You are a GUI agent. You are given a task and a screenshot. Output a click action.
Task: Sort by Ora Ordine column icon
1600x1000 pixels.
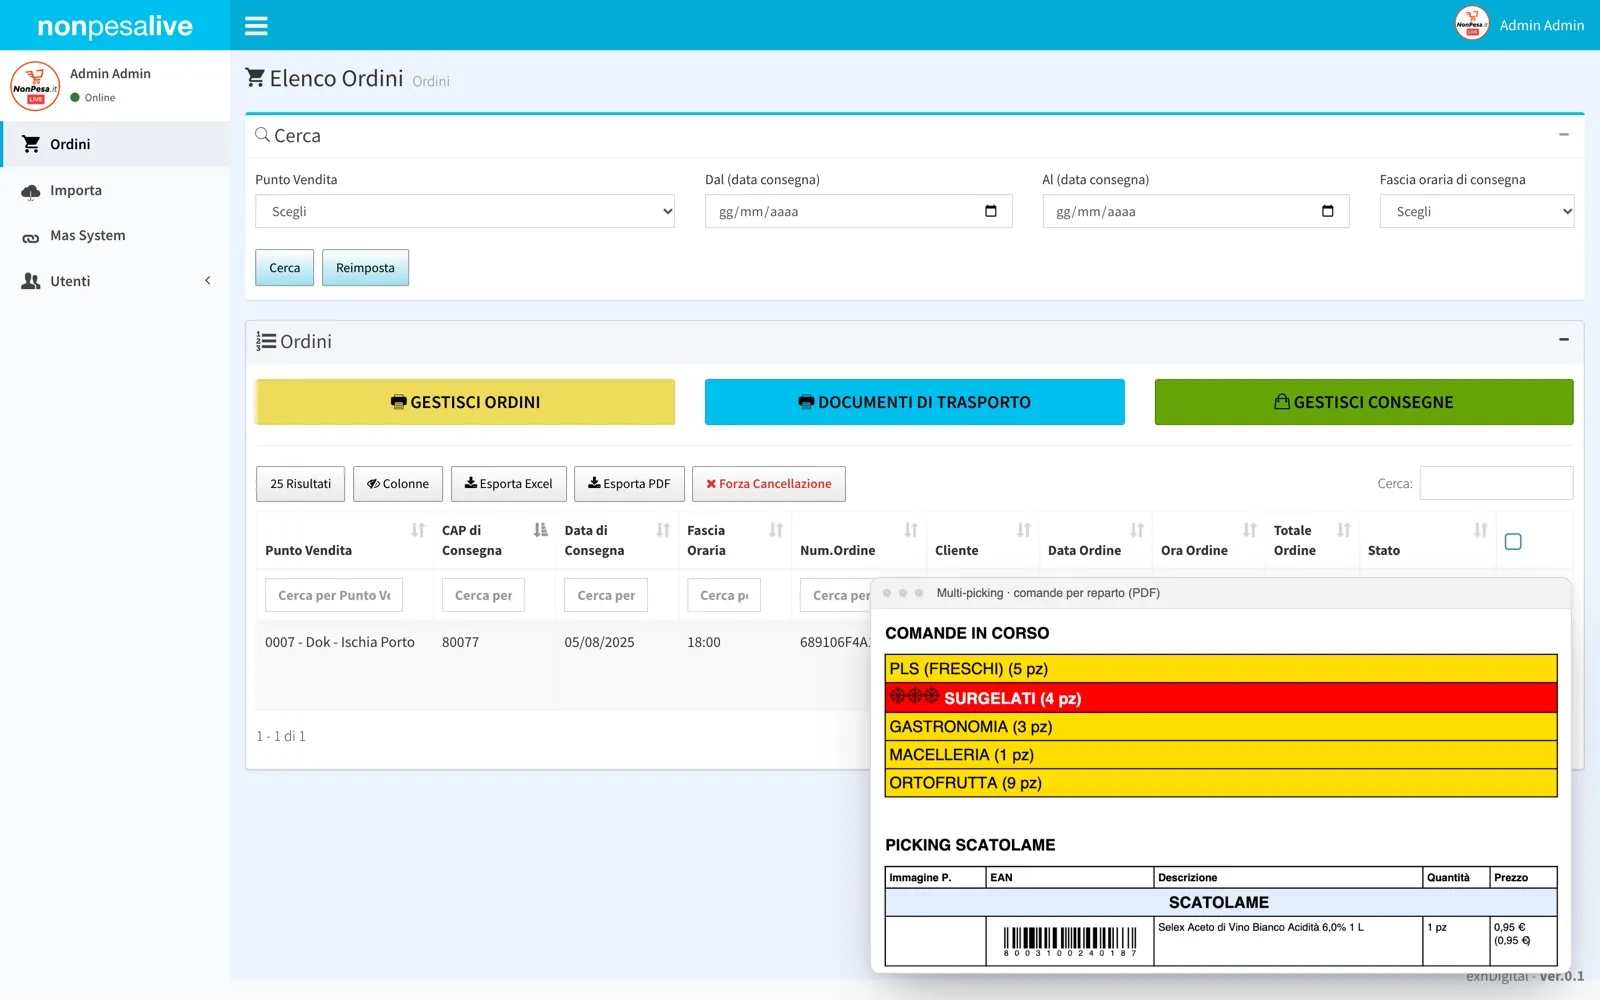[1250, 530]
